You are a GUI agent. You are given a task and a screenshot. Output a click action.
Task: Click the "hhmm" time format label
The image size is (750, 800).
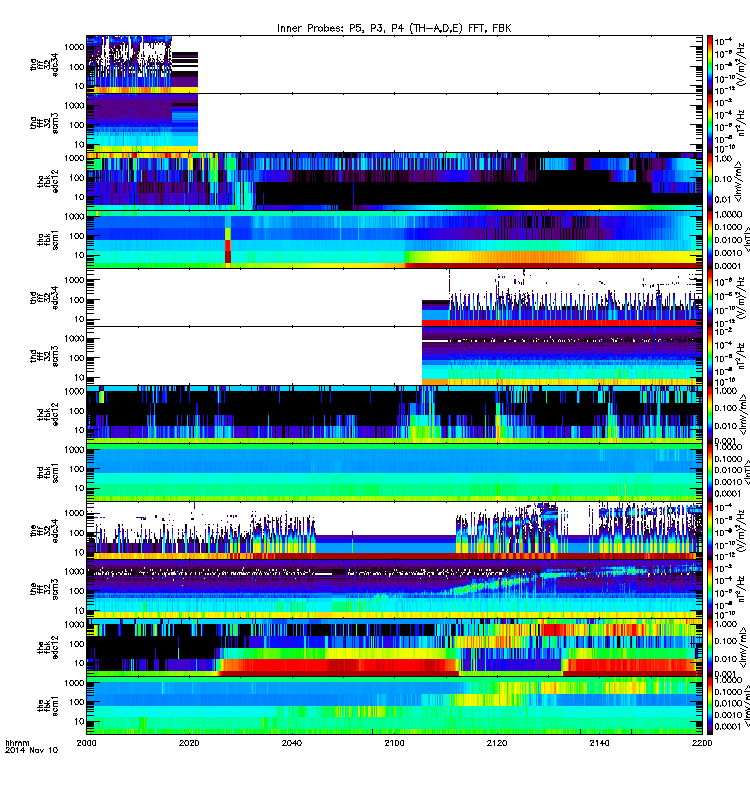[x=17, y=743]
